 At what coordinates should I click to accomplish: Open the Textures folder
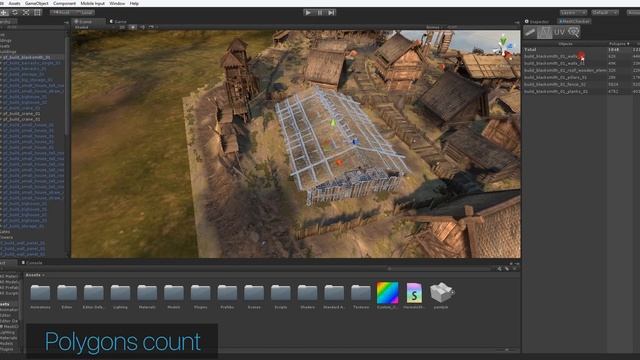click(x=361, y=296)
